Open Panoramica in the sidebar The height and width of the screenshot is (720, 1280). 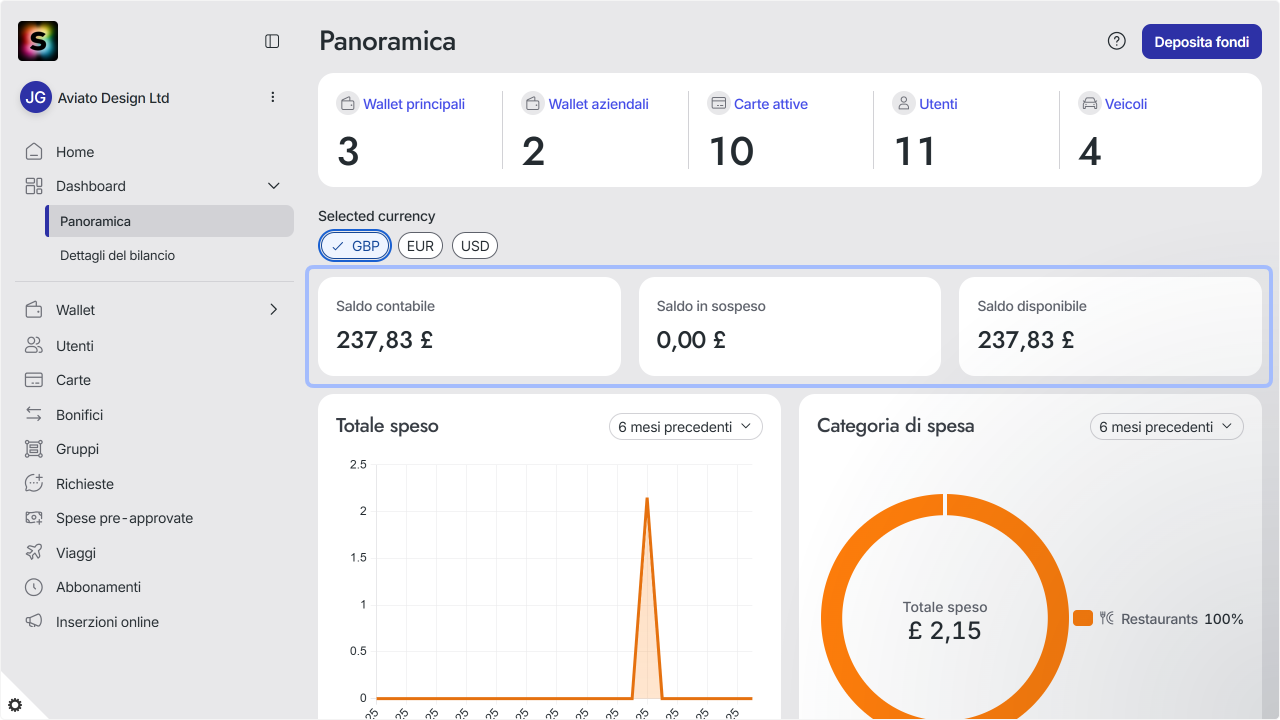[x=170, y=221]
